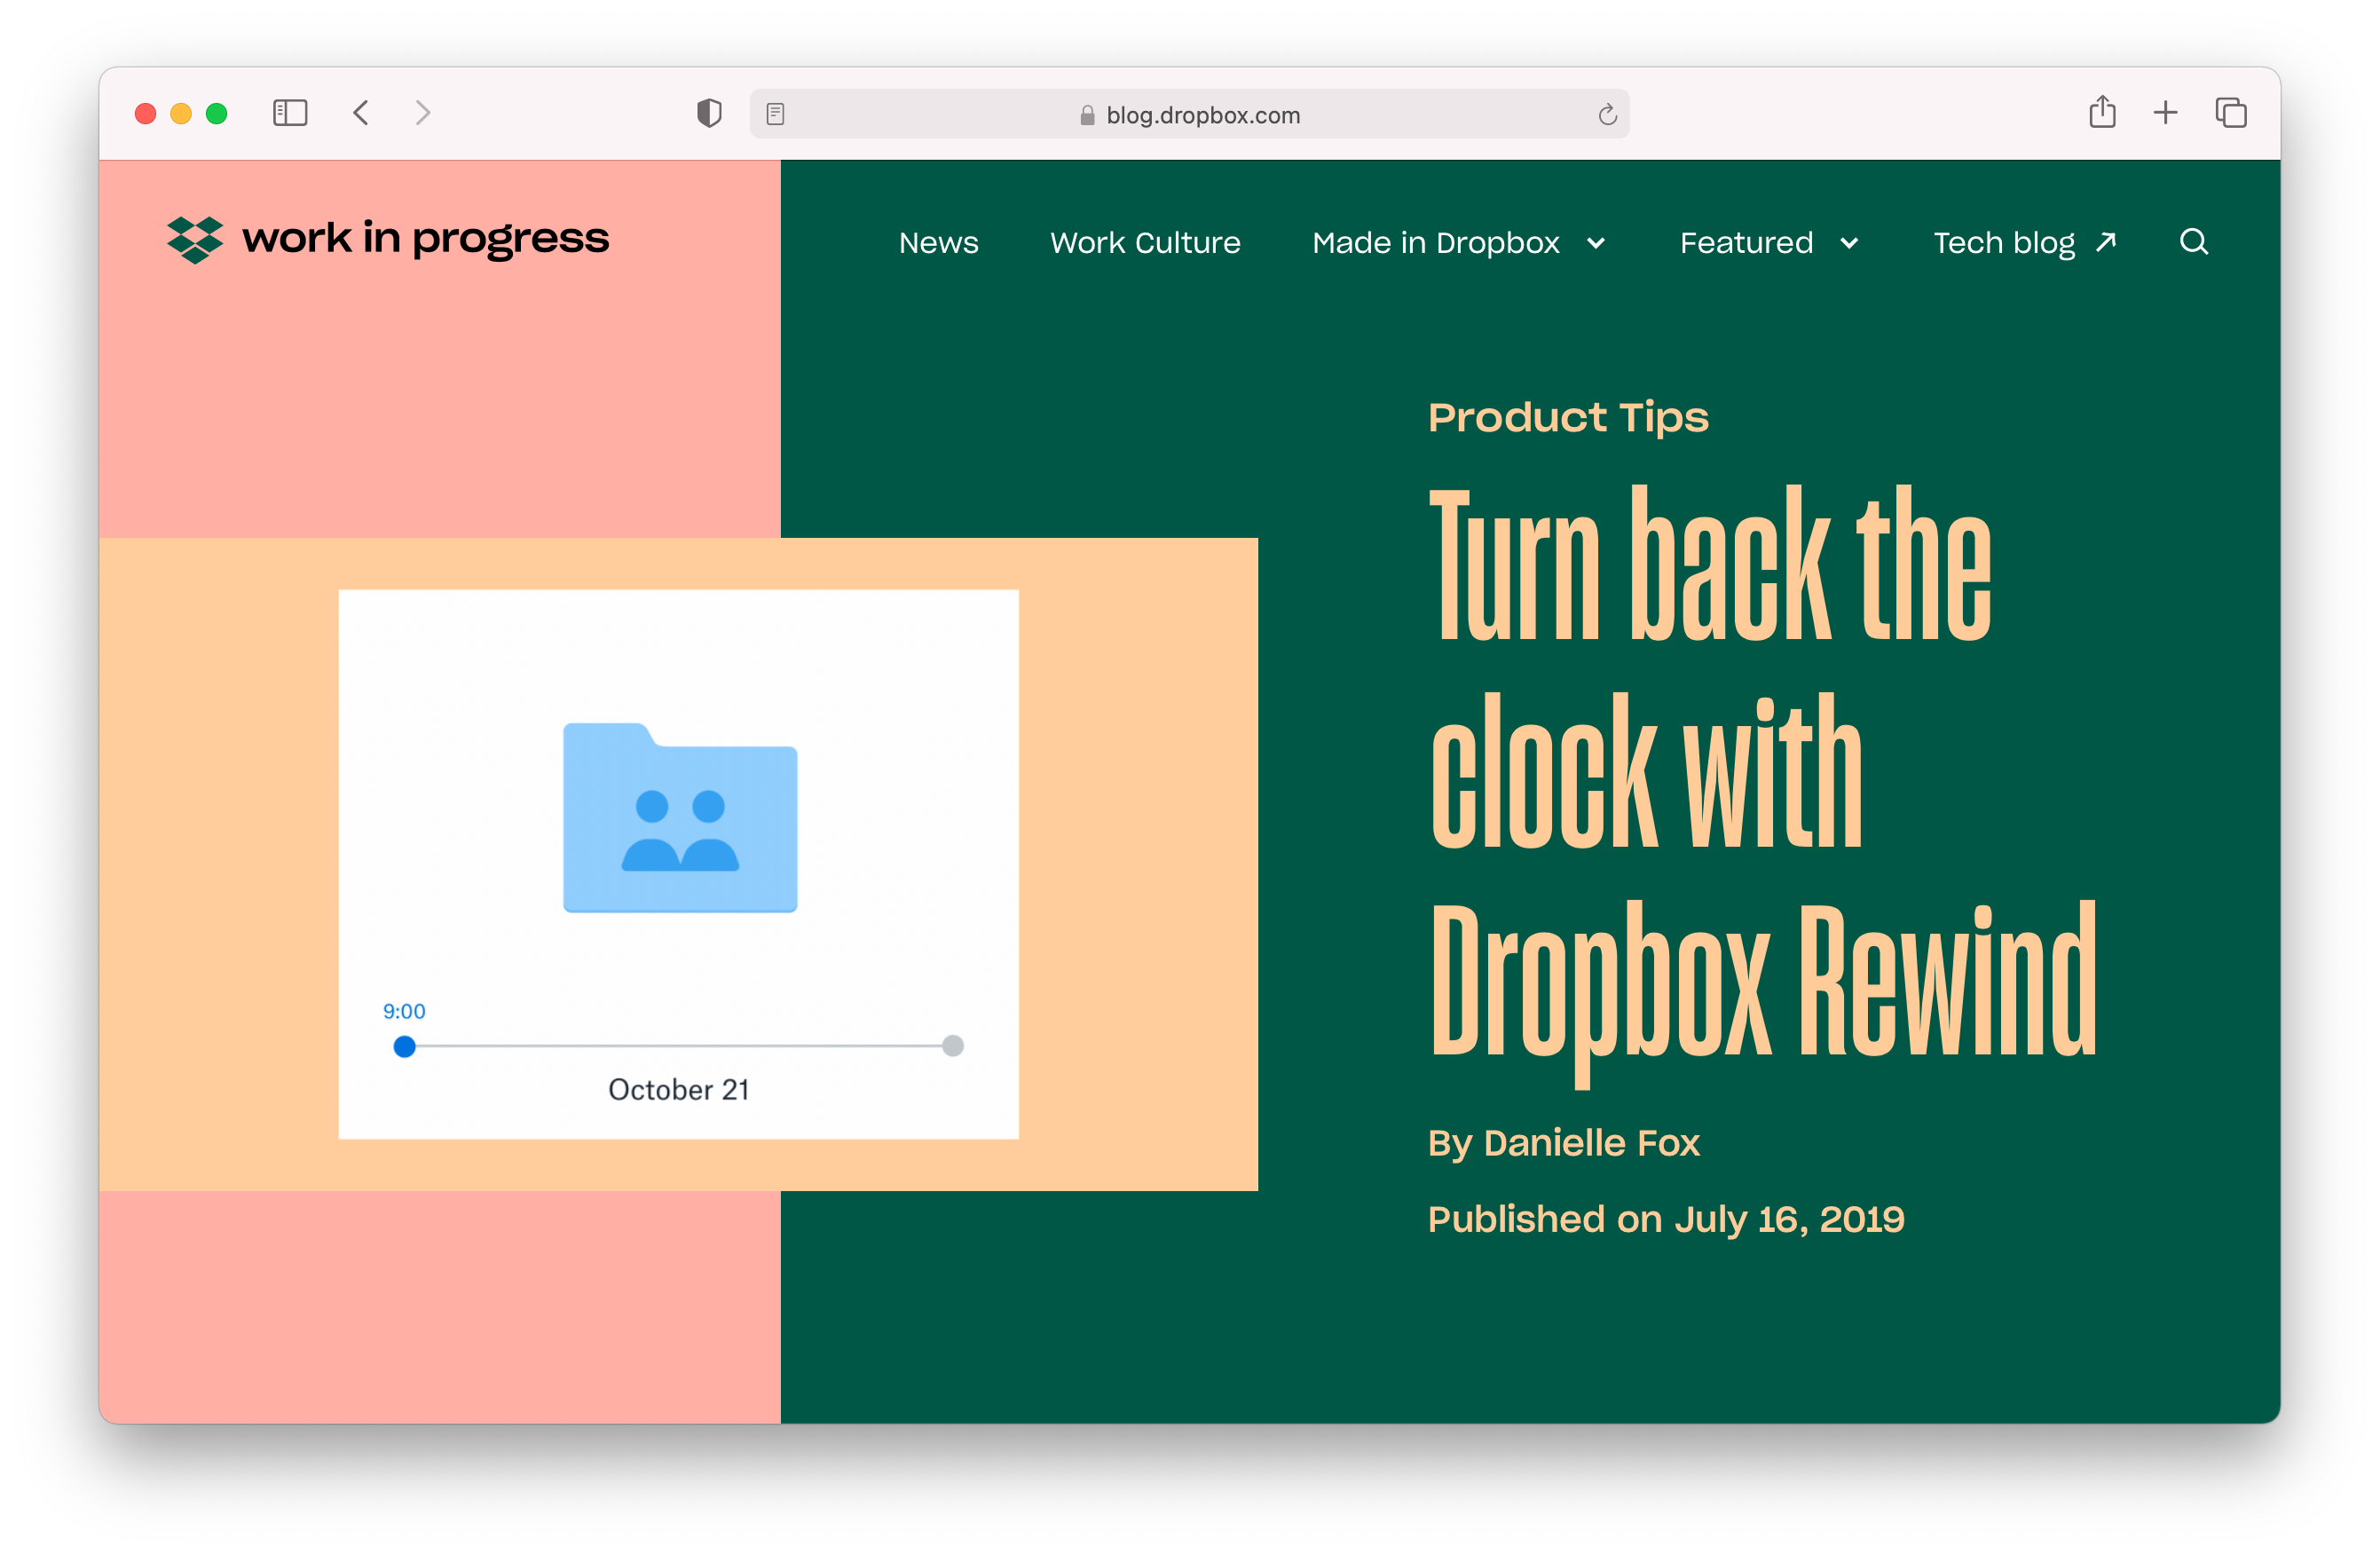Go forward with the forward arrow

[x=423, y=113]
